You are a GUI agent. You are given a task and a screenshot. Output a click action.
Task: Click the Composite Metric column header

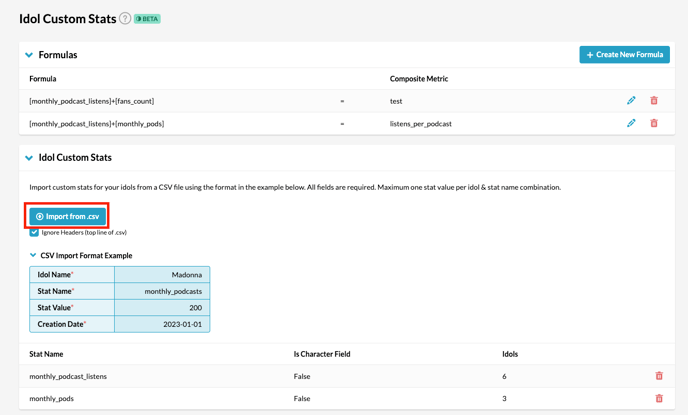pos(419,79)
